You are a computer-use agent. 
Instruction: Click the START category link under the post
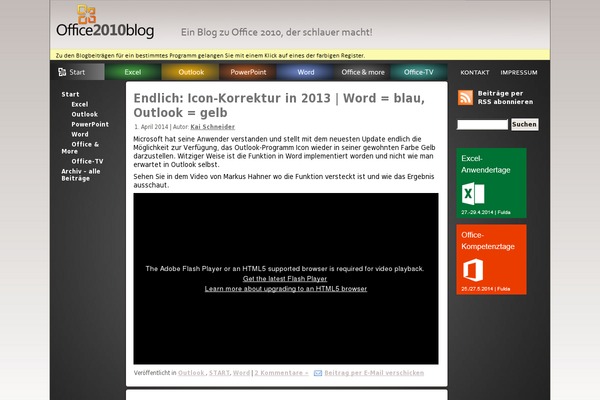(x=219, y=373)
